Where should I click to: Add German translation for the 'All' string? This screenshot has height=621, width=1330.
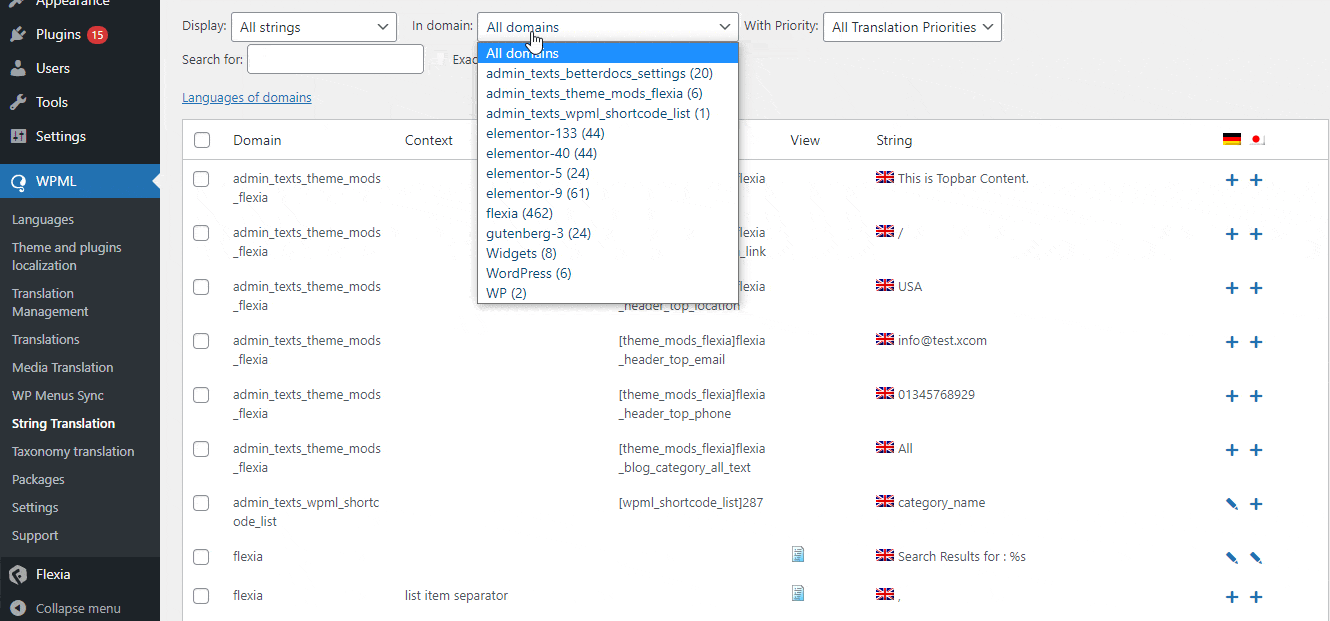point(1232,450)
